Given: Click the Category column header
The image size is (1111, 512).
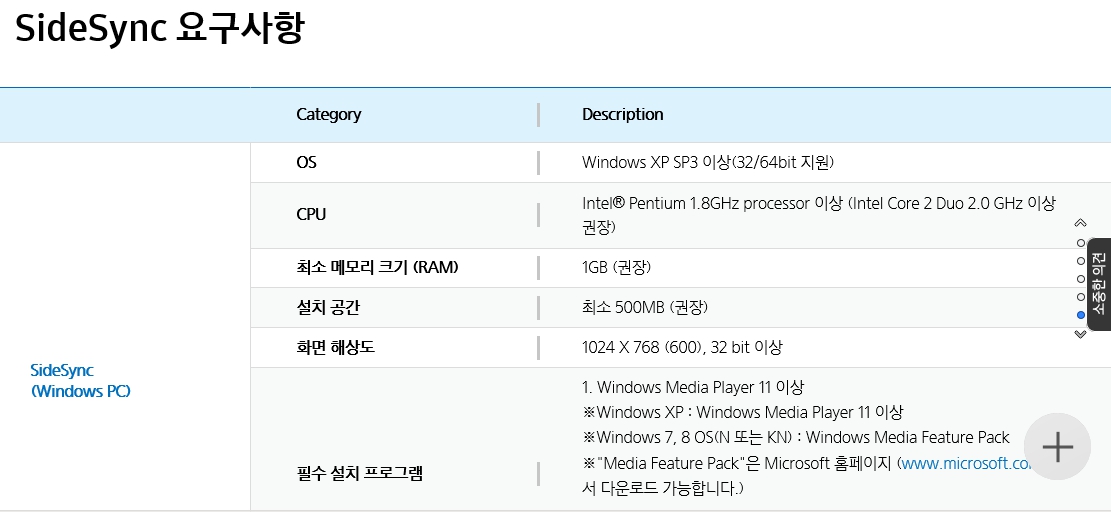Looking at the screenshot, I should click(329, 114).
